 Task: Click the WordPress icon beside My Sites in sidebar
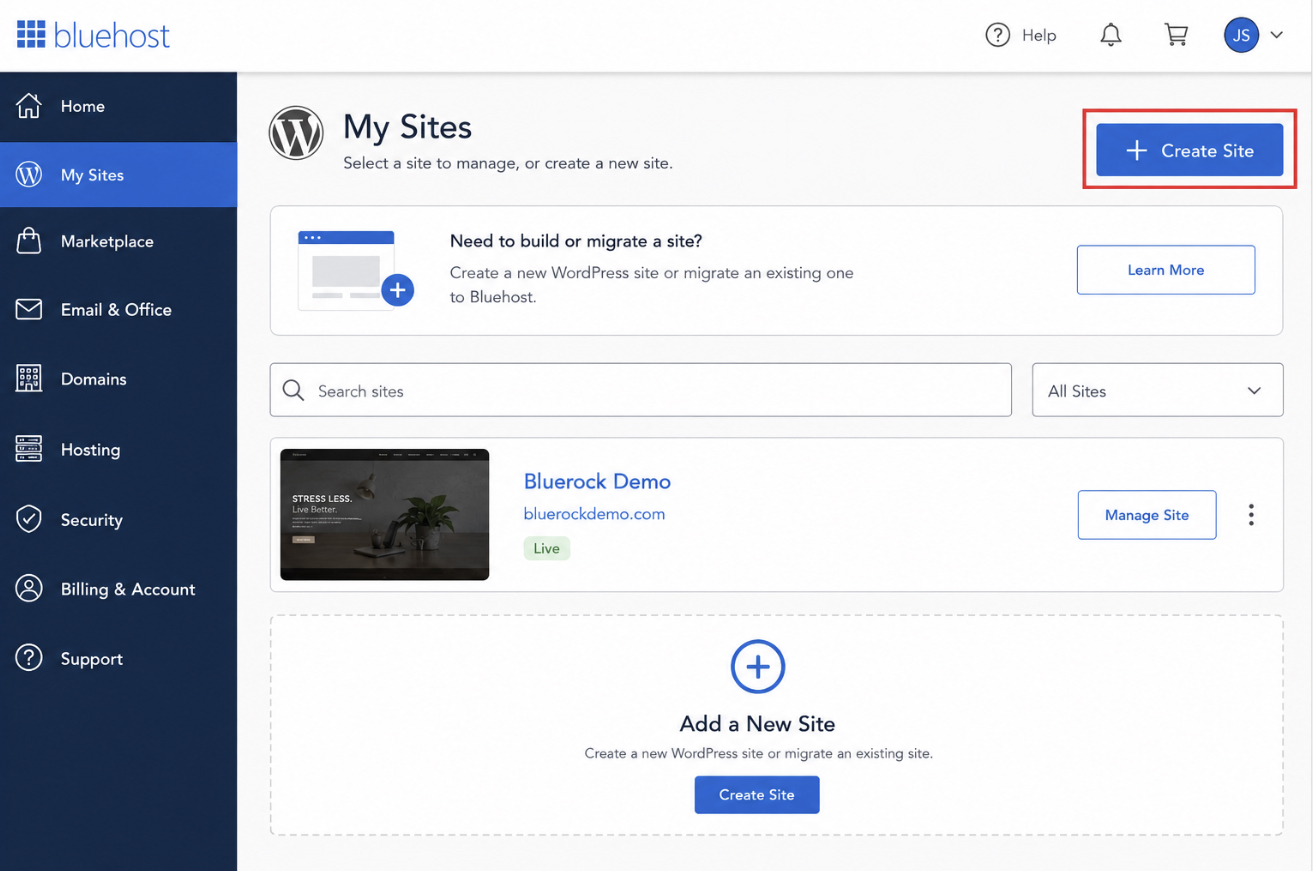pos(29,174)
